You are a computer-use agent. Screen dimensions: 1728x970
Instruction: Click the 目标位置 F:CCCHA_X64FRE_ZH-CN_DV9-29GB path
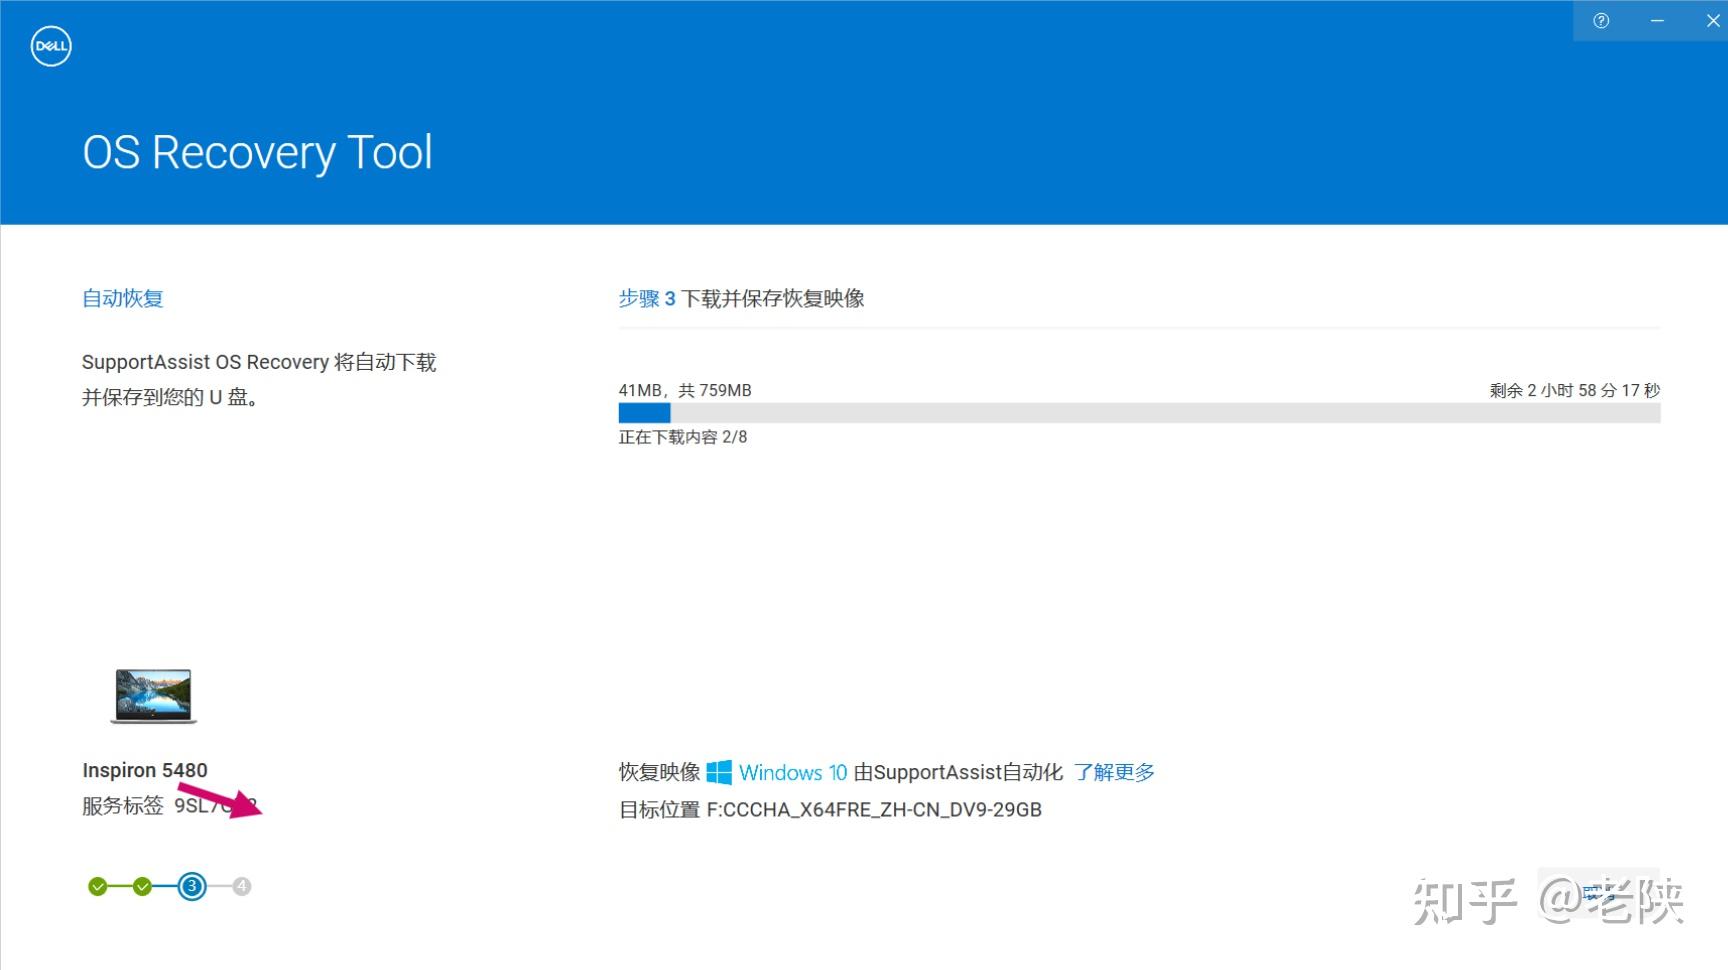coord(830,810)
